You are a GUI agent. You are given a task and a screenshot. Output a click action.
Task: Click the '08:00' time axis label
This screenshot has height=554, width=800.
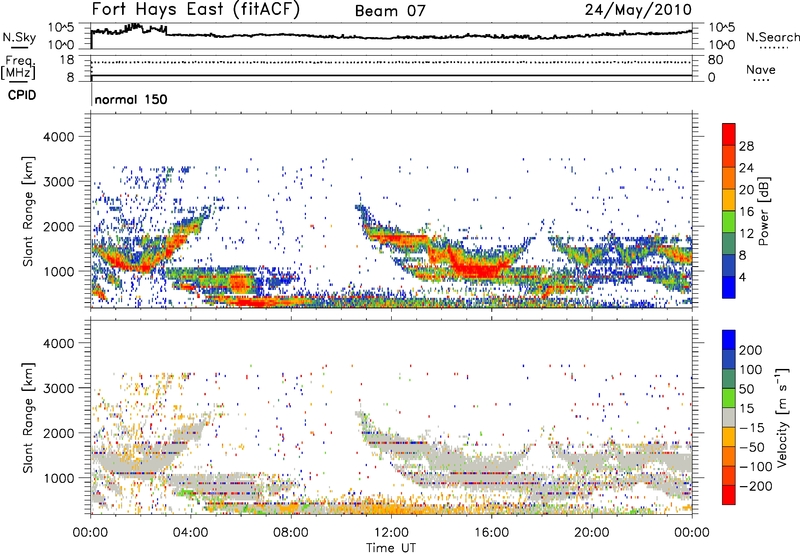pos(290,533)
